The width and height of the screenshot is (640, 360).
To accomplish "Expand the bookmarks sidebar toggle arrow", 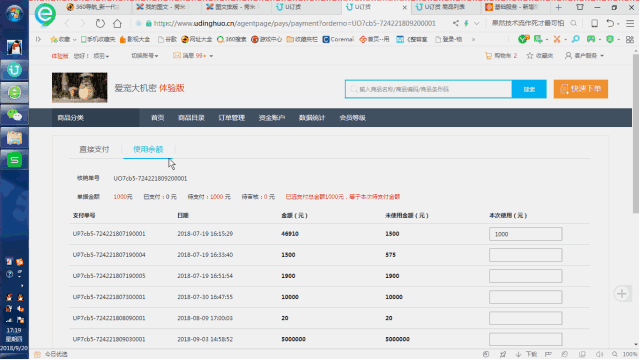I will click(x=38, y=39).
